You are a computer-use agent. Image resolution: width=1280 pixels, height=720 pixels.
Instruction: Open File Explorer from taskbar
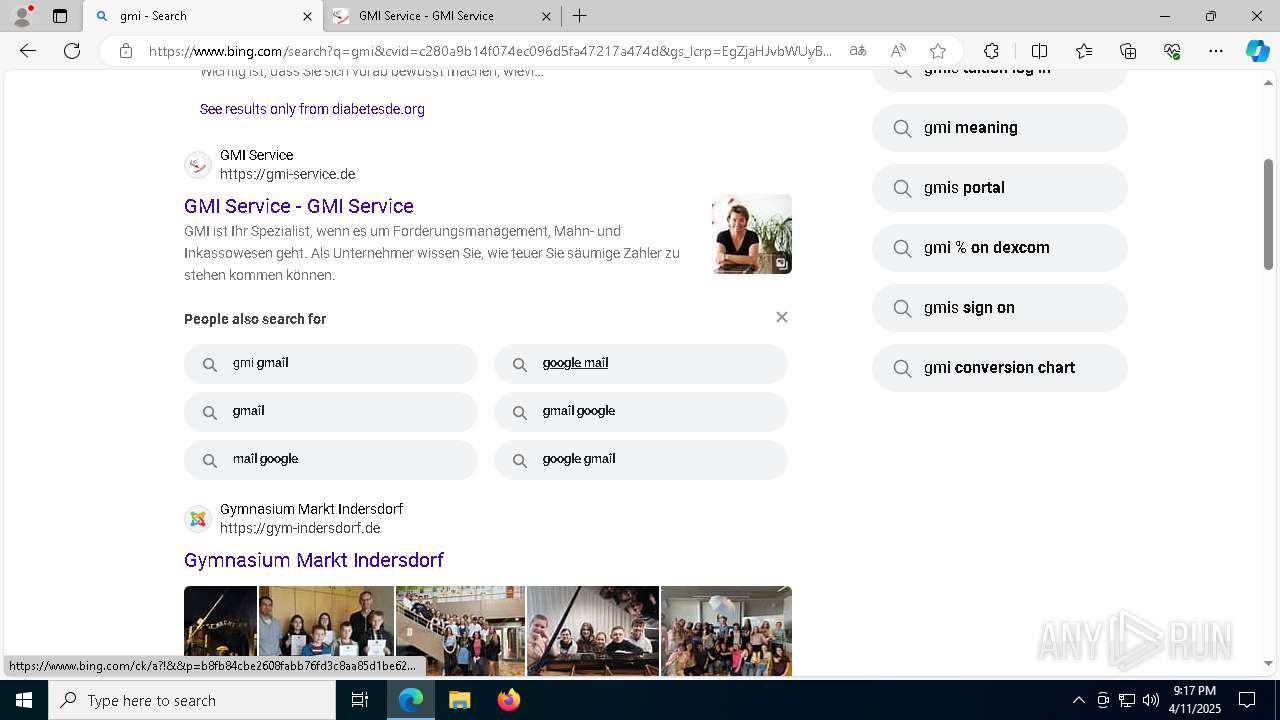point(459,700)
